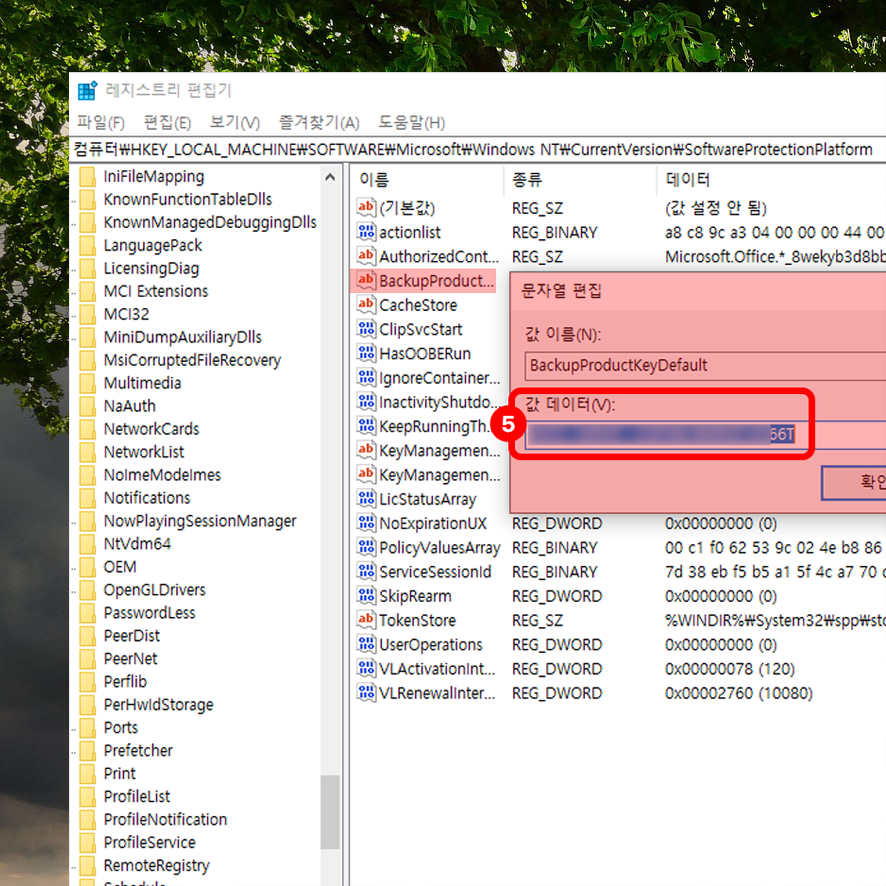This screenshot has height=886, width=886.
Task: Click the binary icon of actionlist
Action: point(366,232)
